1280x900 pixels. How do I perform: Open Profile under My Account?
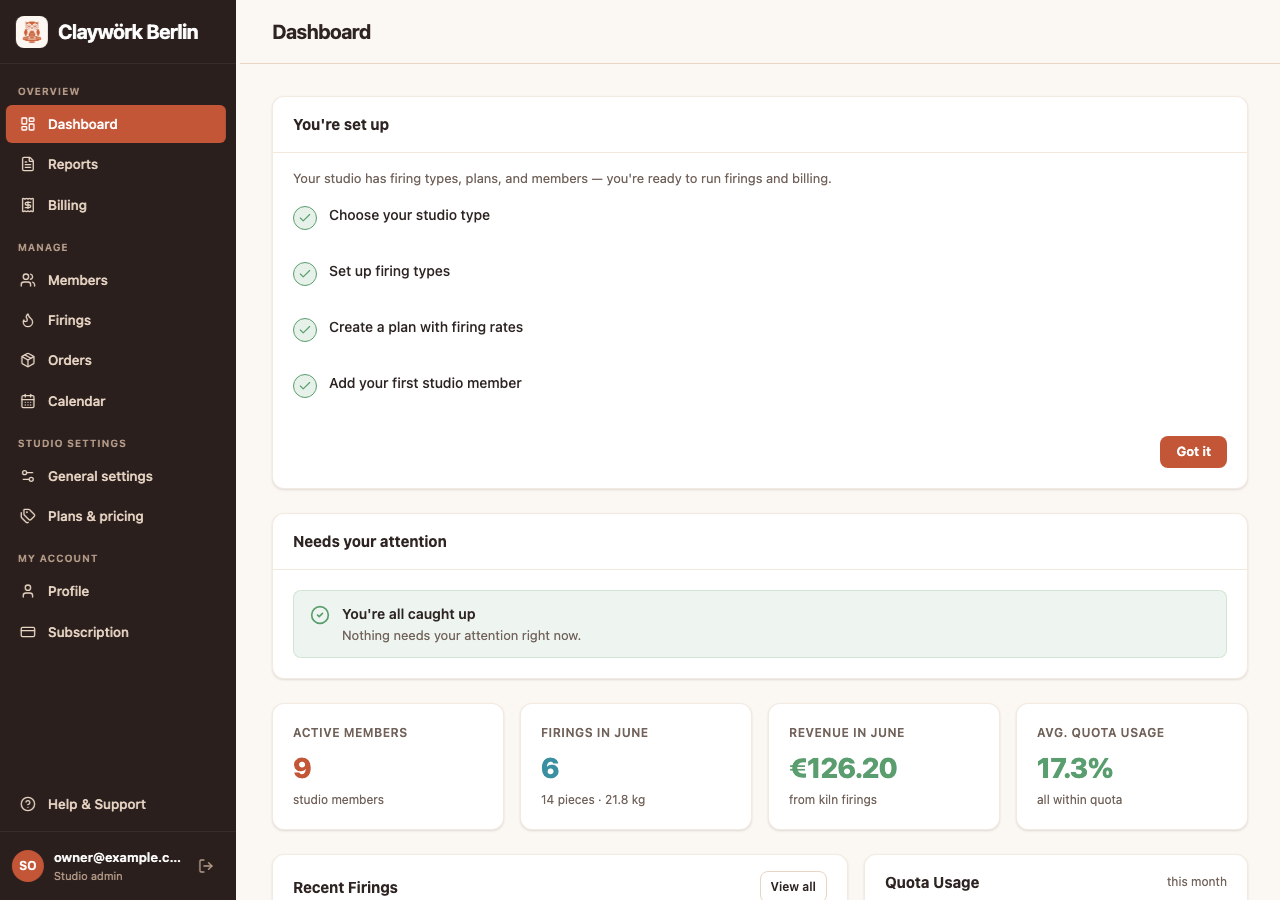coord(116,591)
